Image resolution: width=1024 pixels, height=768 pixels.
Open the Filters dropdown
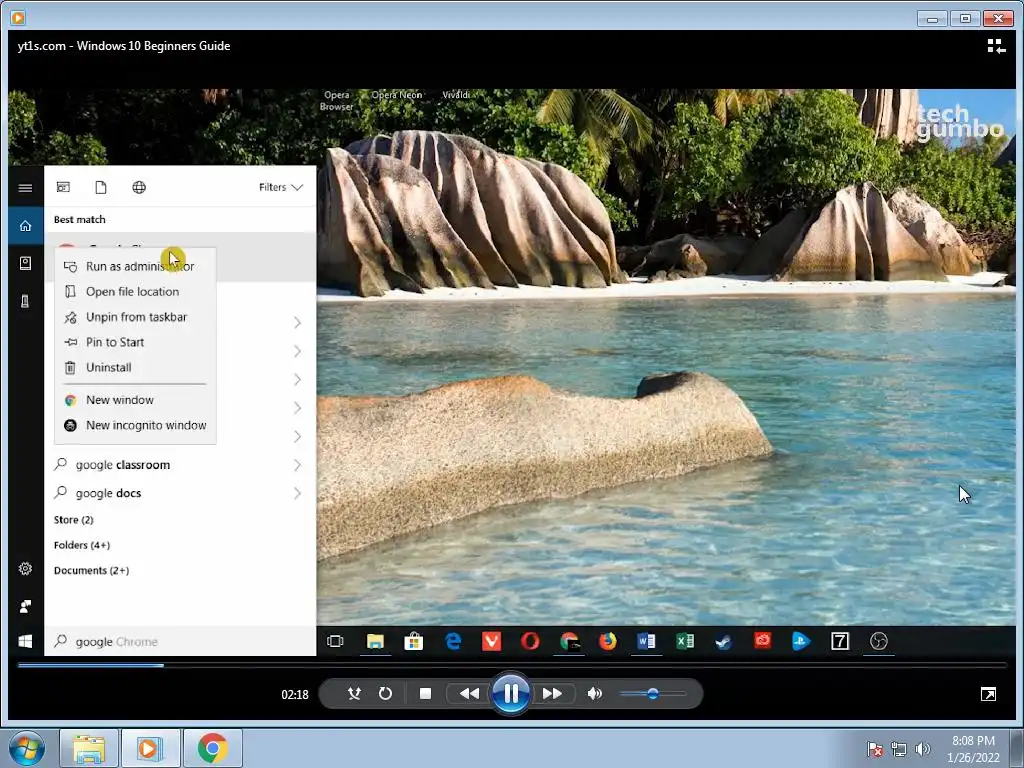coord(281,187)
